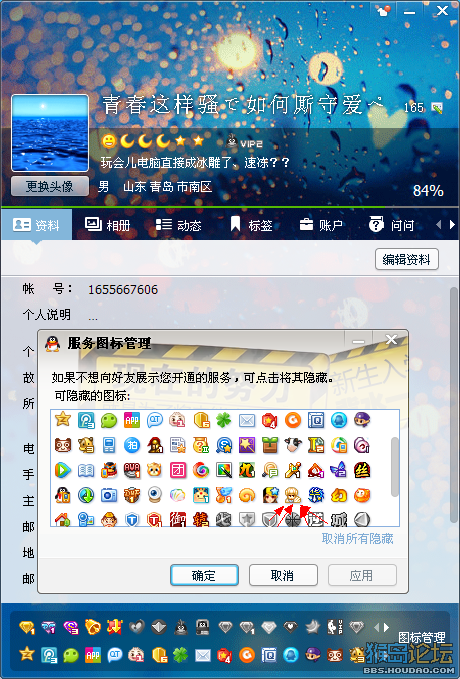Show previous bottom strip icons with left arrow

[376, 627]
